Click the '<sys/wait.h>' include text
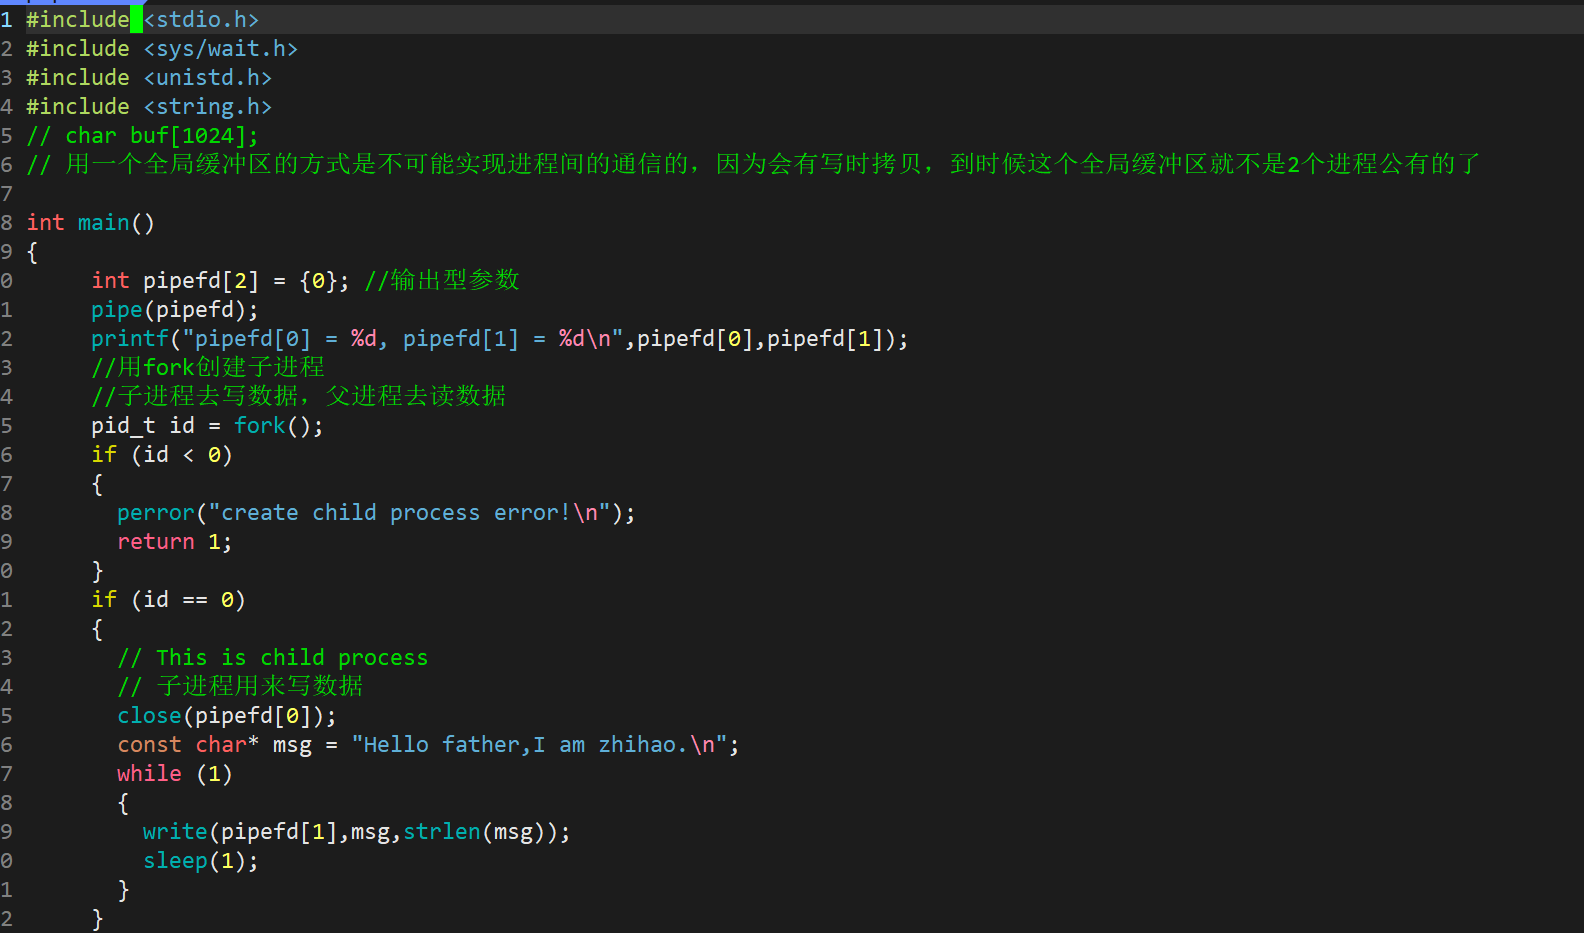Image resolution: width=1584 pixels, height=933 pixels. pyautogui.click(x=220, y=49)
